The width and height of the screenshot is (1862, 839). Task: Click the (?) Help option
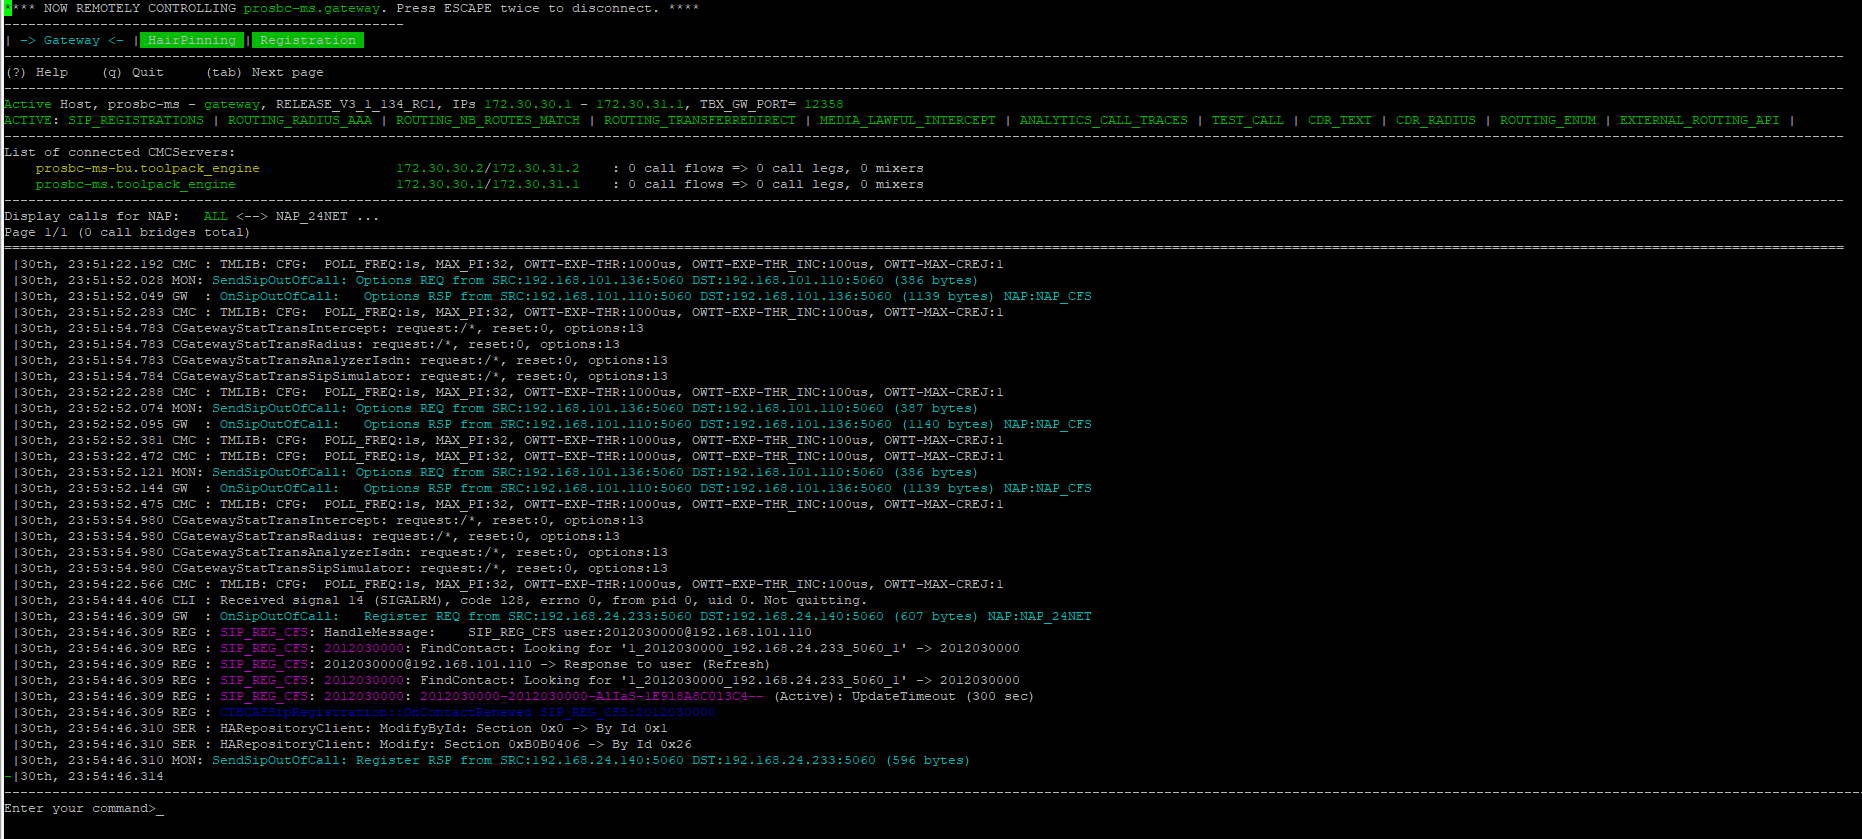point(37,72)
